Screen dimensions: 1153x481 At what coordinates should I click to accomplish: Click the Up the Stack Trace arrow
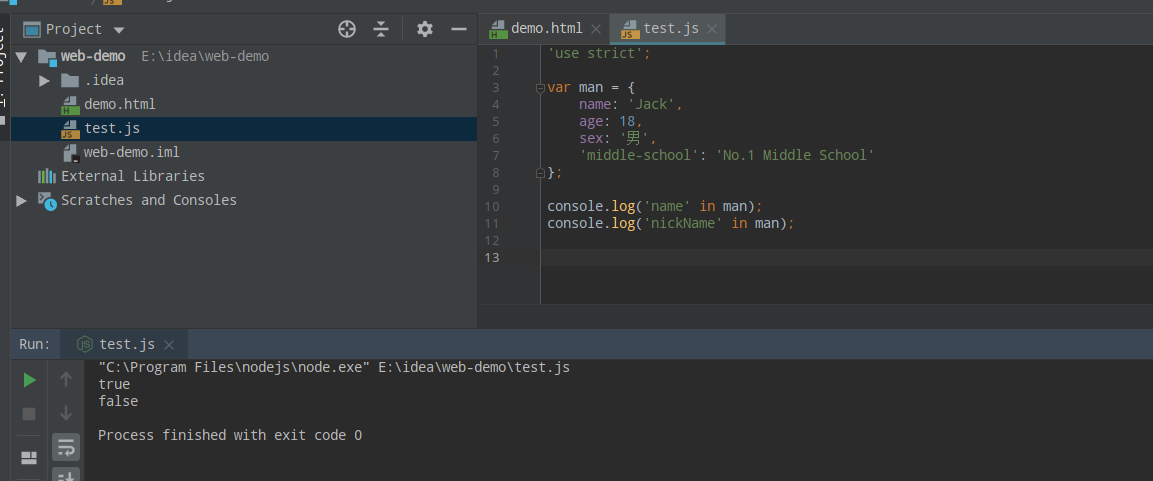pos(66,380)
